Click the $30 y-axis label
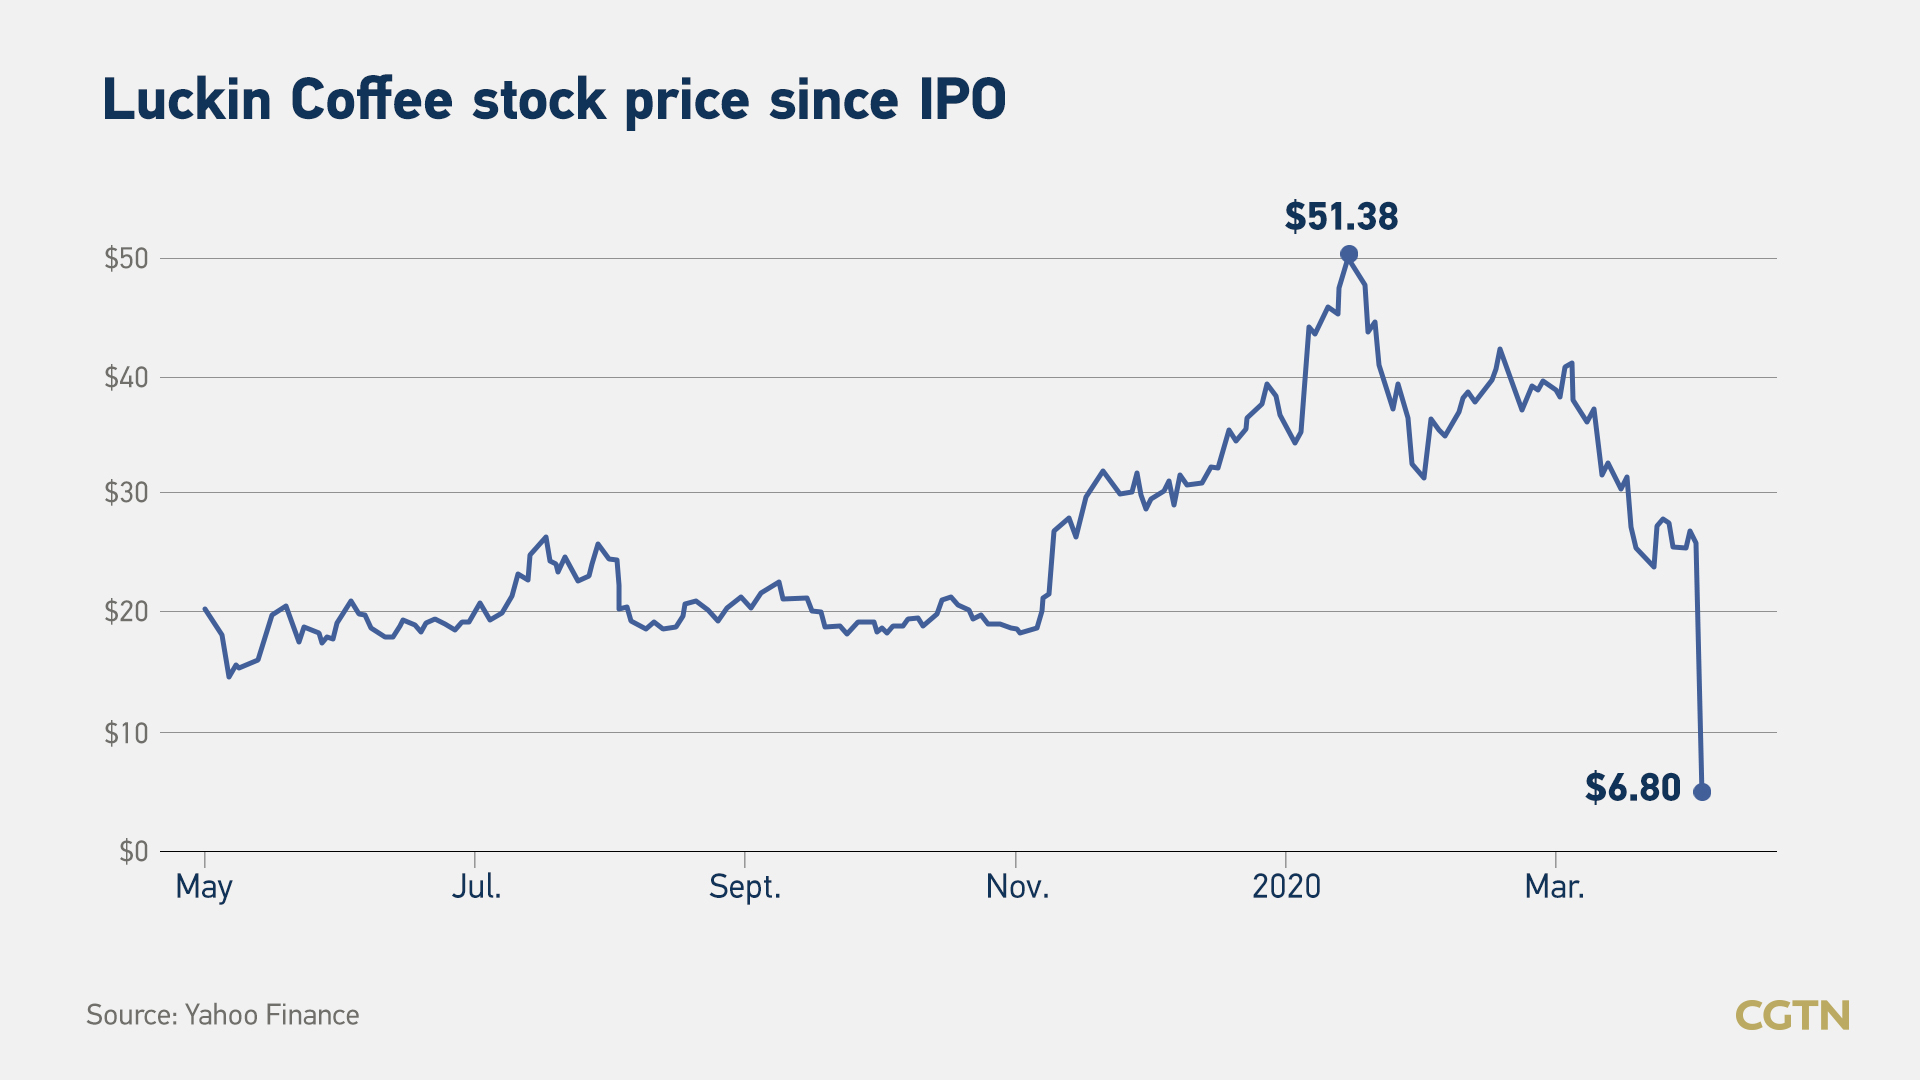Screen dimensions: 1920x1080 coord(126,493)
